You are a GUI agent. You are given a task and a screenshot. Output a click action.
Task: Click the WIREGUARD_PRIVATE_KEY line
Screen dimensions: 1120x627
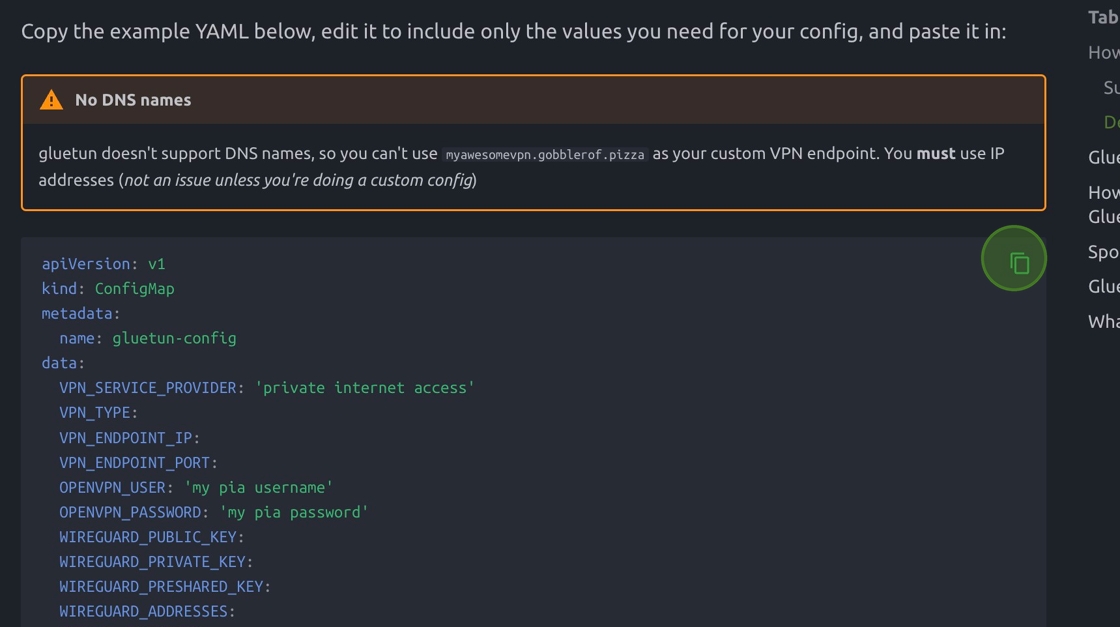[156, 562]
